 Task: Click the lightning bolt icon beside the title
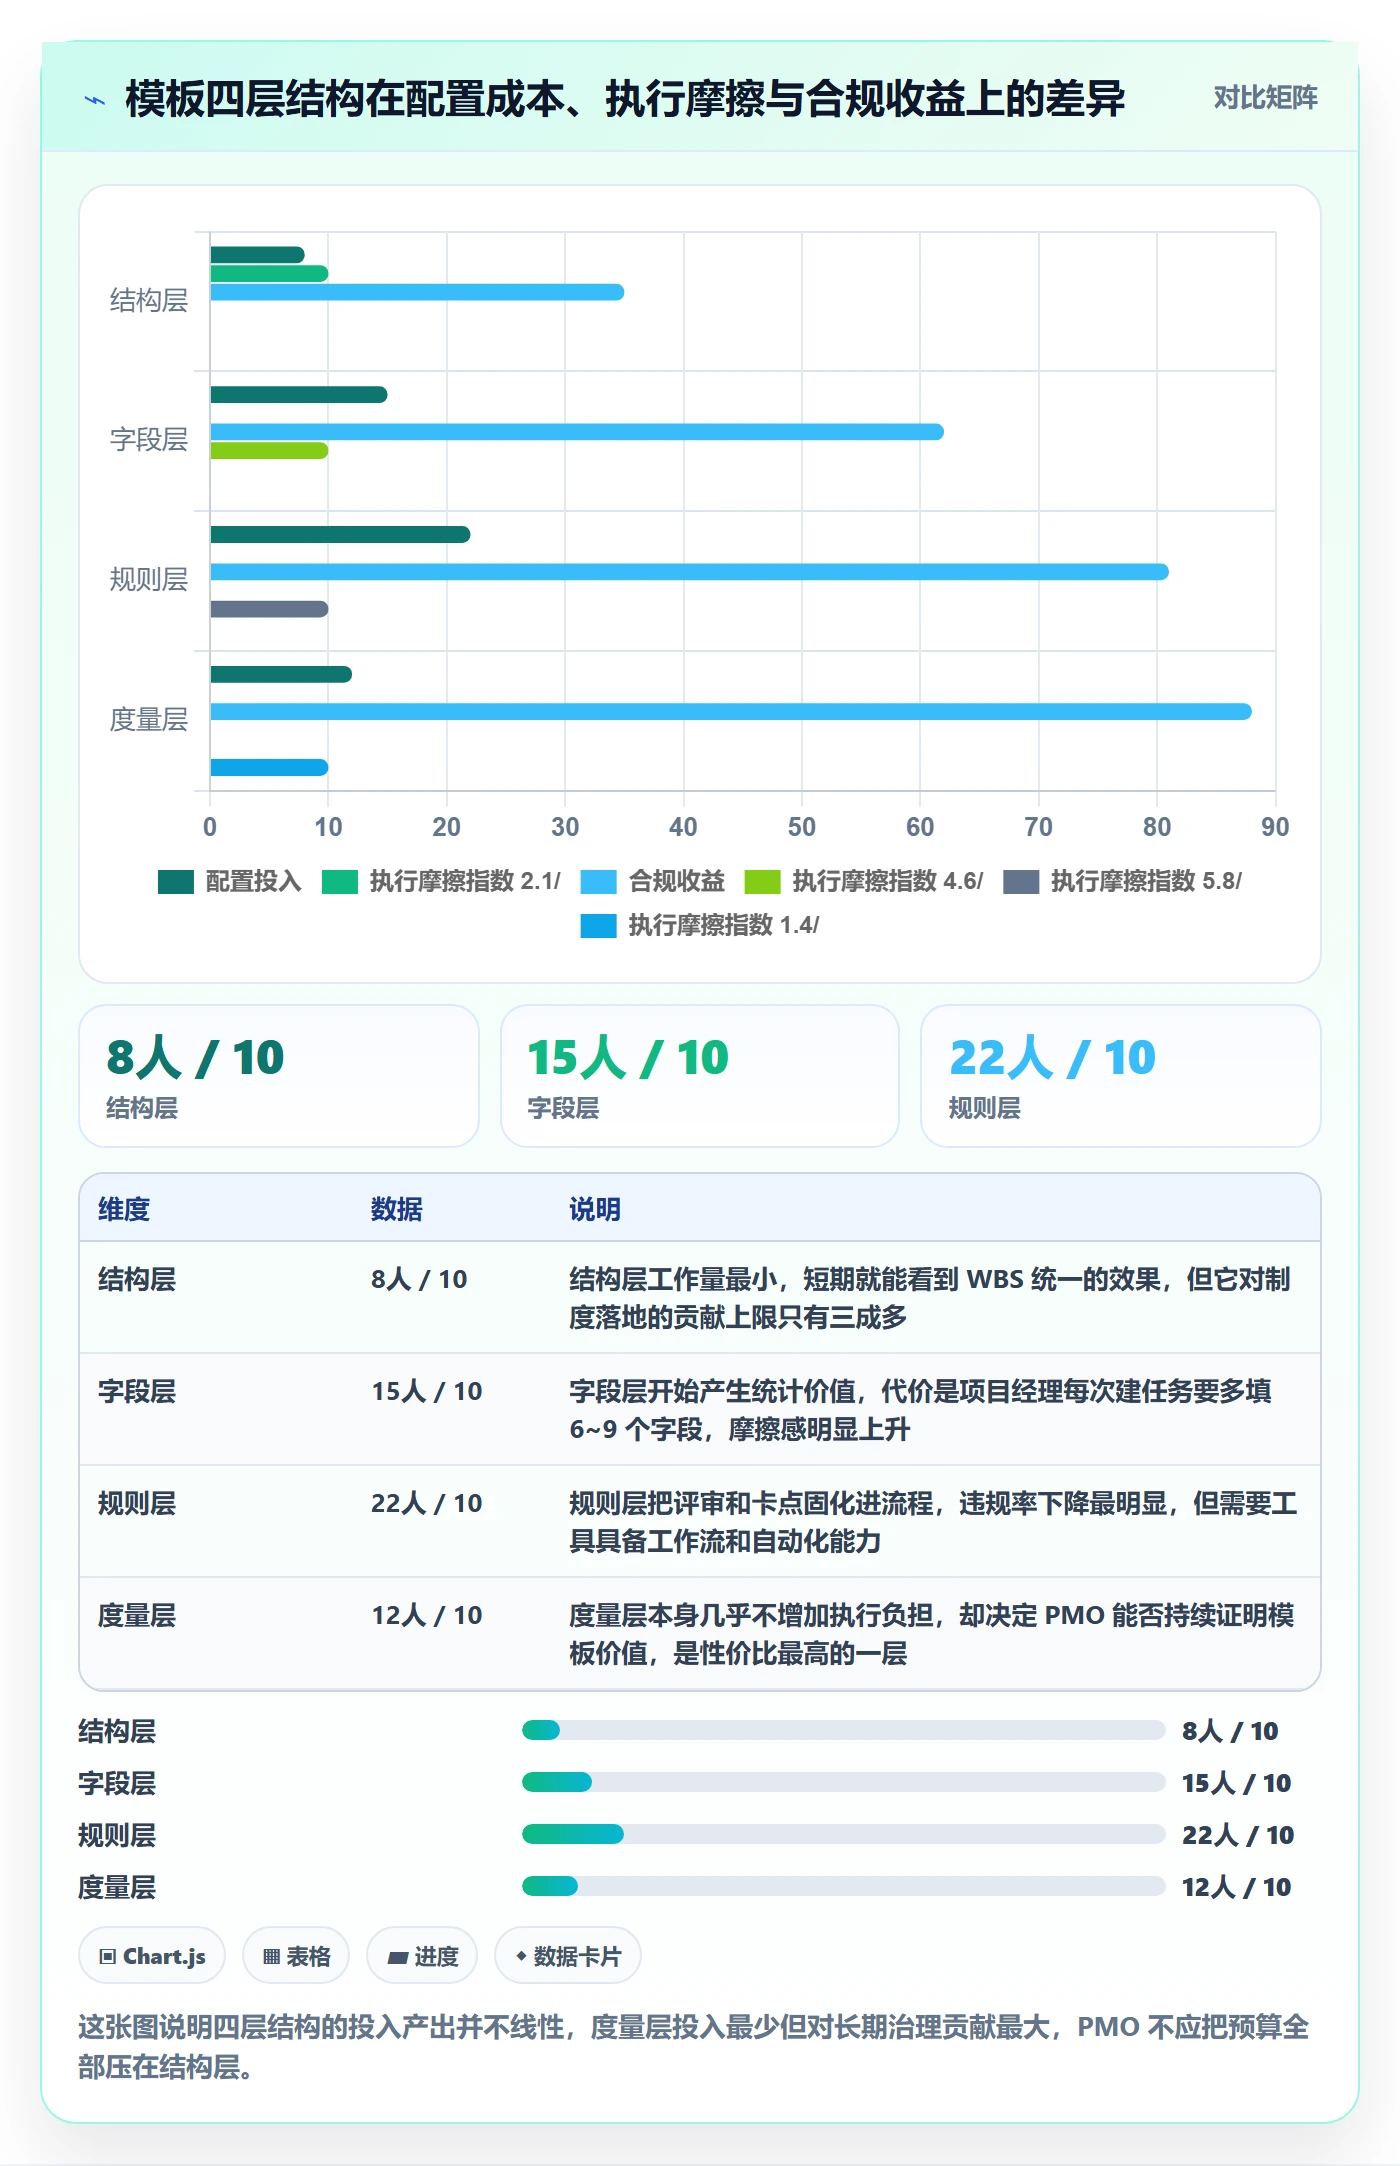95,100
